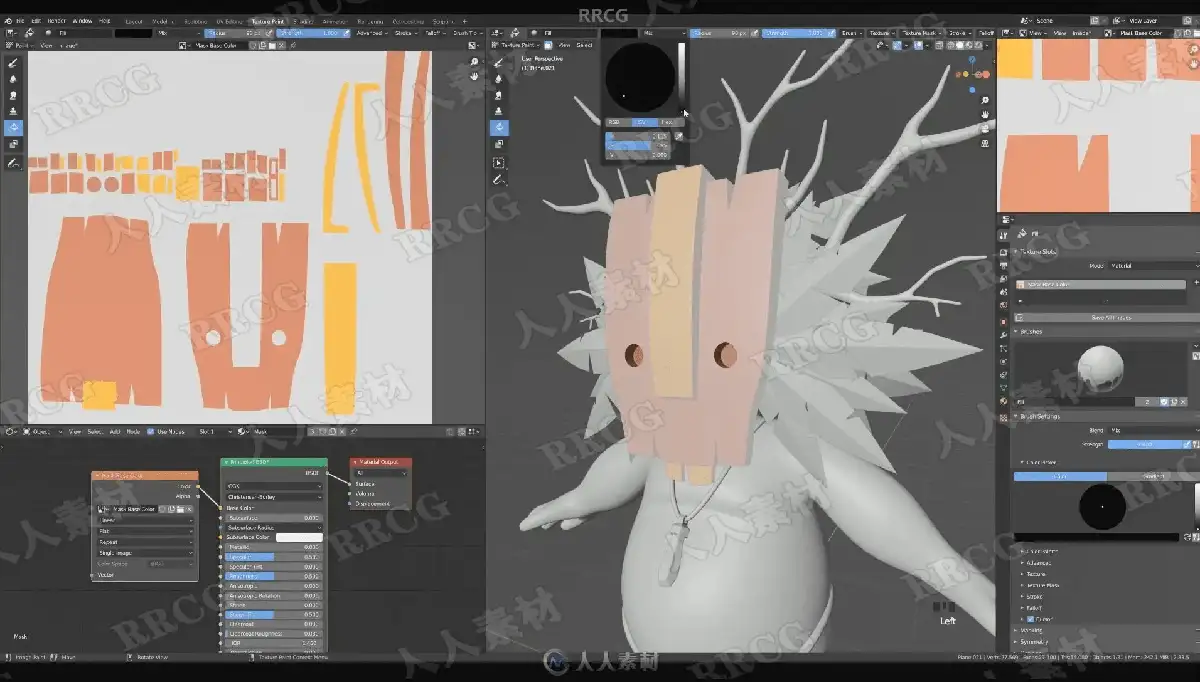The width and height of the screenshot is (1200, 682).
Task: Open the Falloff dropdown in the top toolbar
Action: (x=435, y=33)
